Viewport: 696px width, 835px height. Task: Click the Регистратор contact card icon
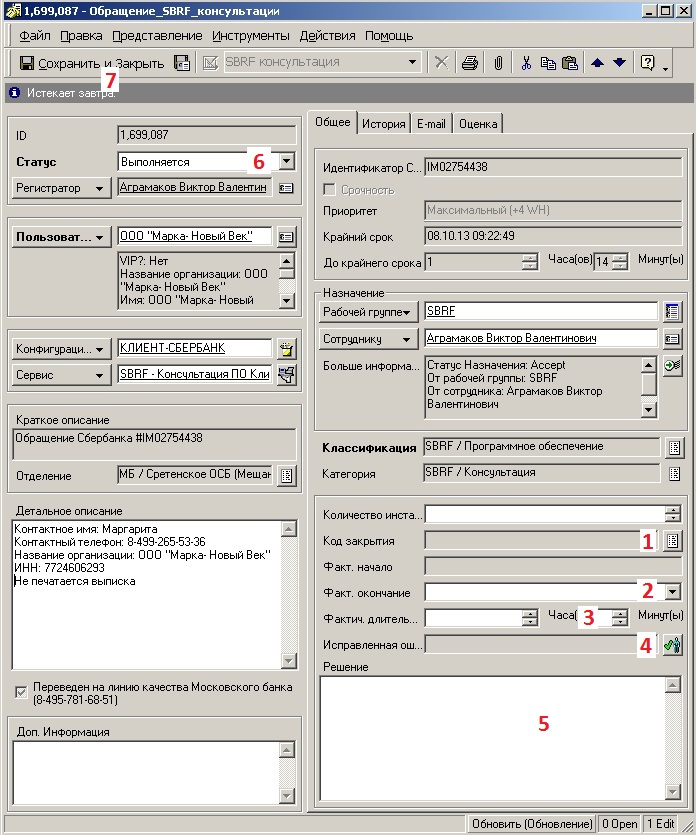tap(286, 188)
